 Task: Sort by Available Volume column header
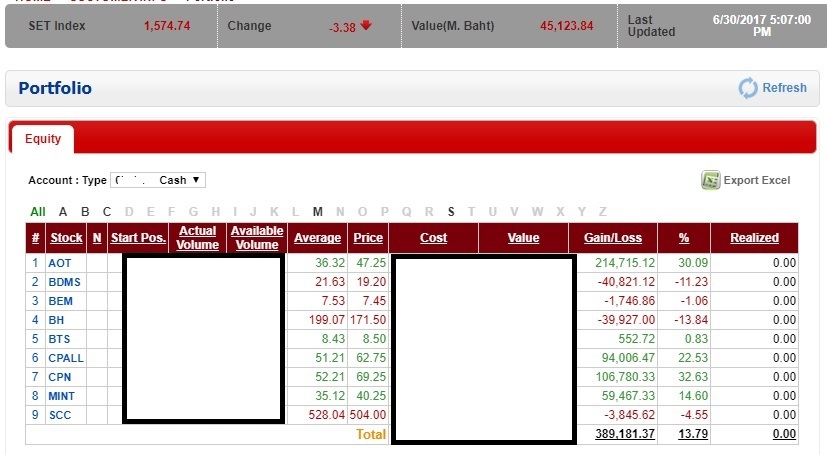[x=257, y=238]
